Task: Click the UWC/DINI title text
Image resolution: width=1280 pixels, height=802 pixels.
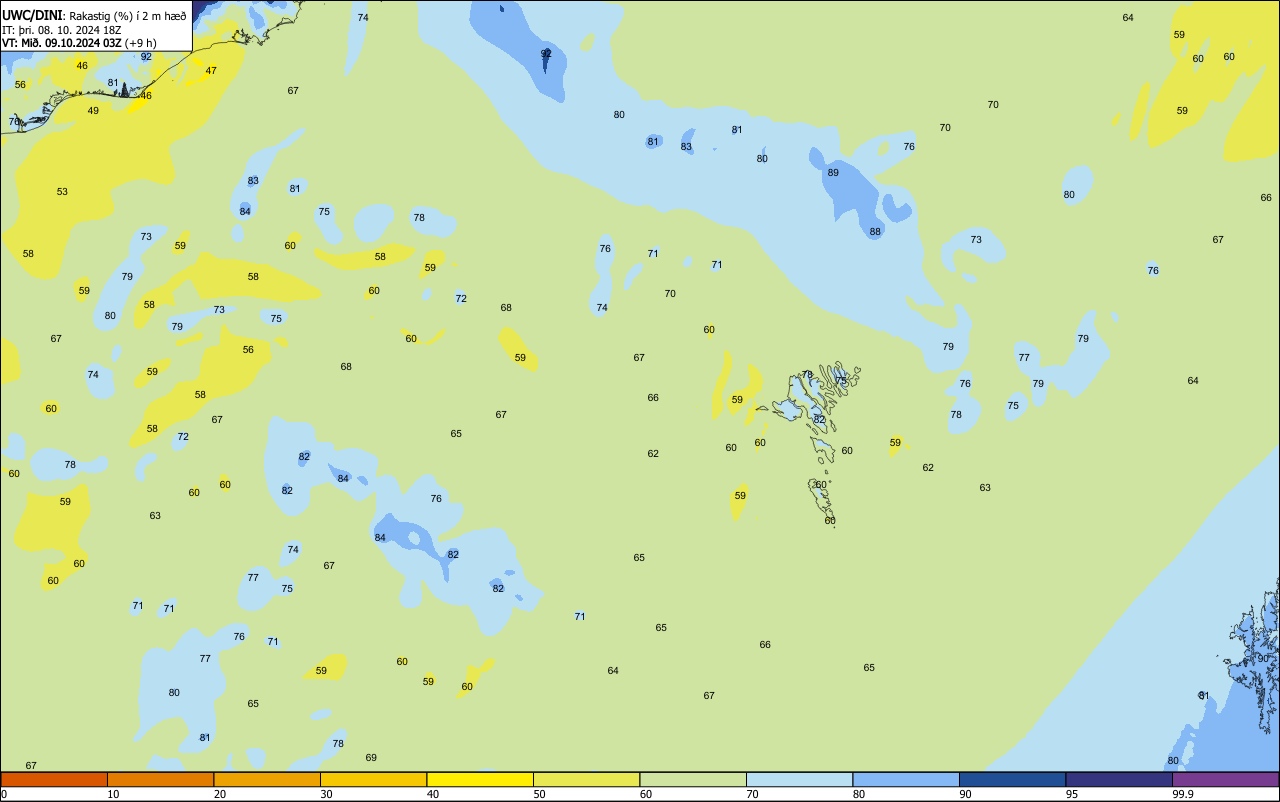Action: (x=33, y=15)
